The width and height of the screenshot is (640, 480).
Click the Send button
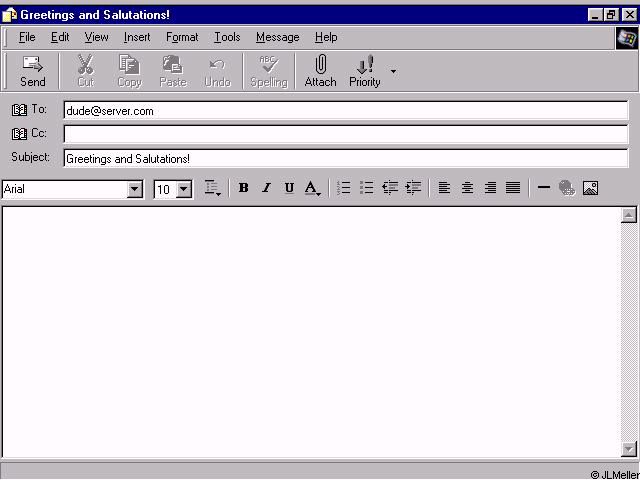click(x=33, y=71)
